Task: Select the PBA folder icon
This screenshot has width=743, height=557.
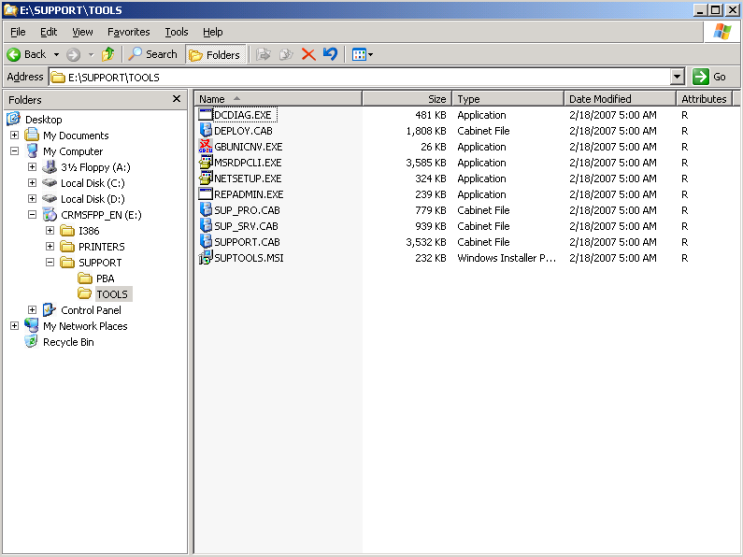Action: [85, 278]
